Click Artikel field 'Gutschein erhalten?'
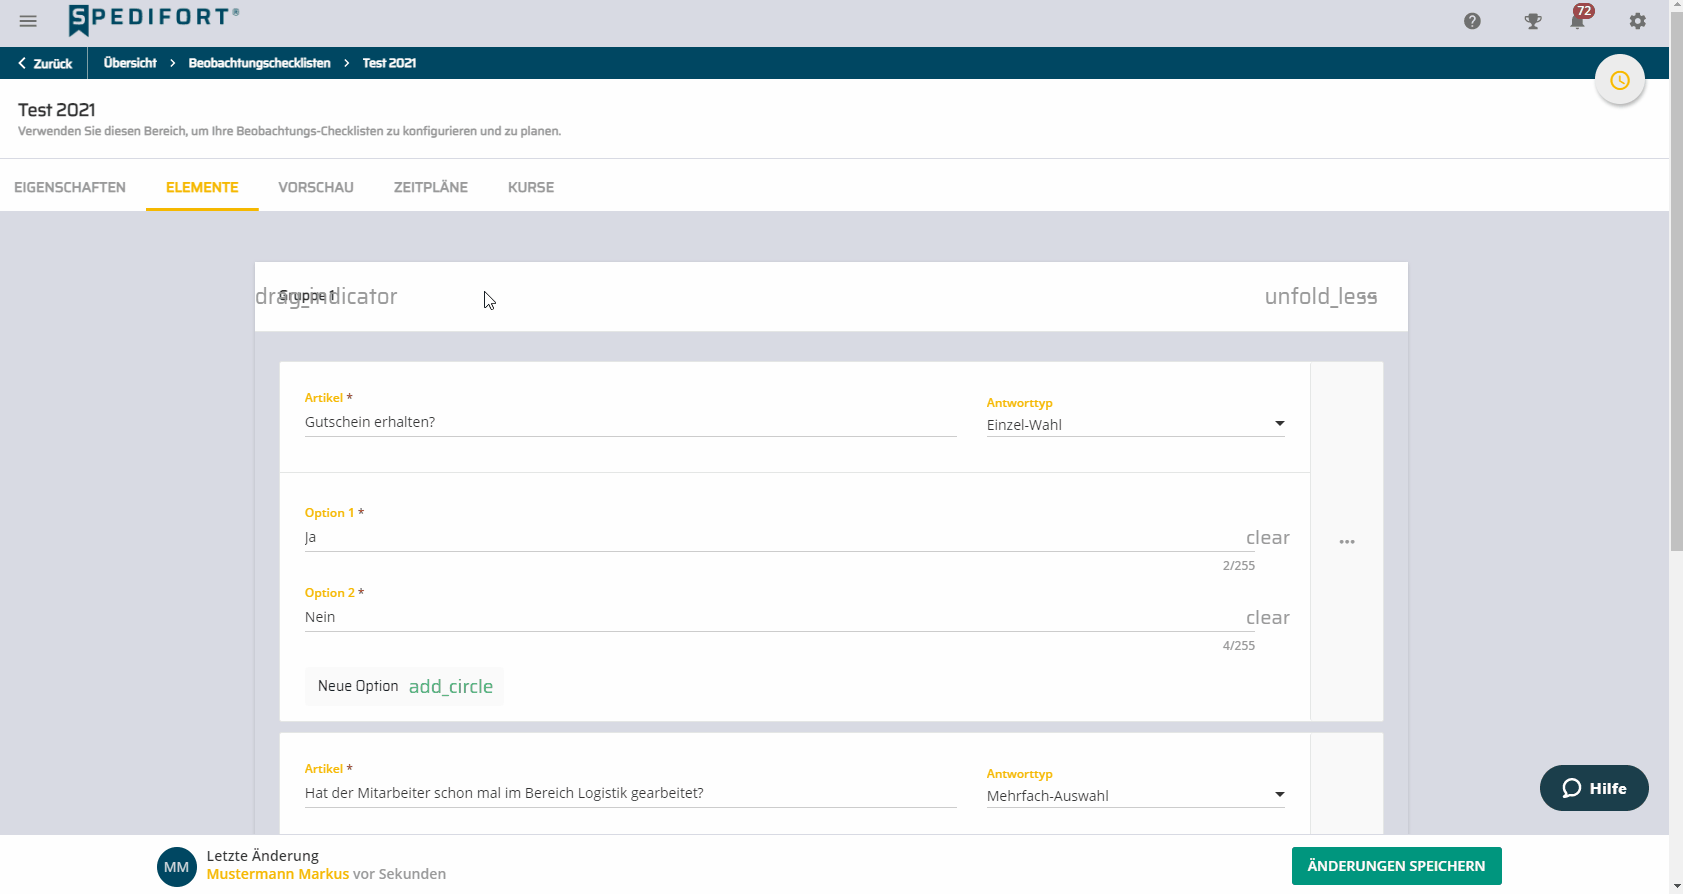Screen dimensions: 1683x894 630,423
